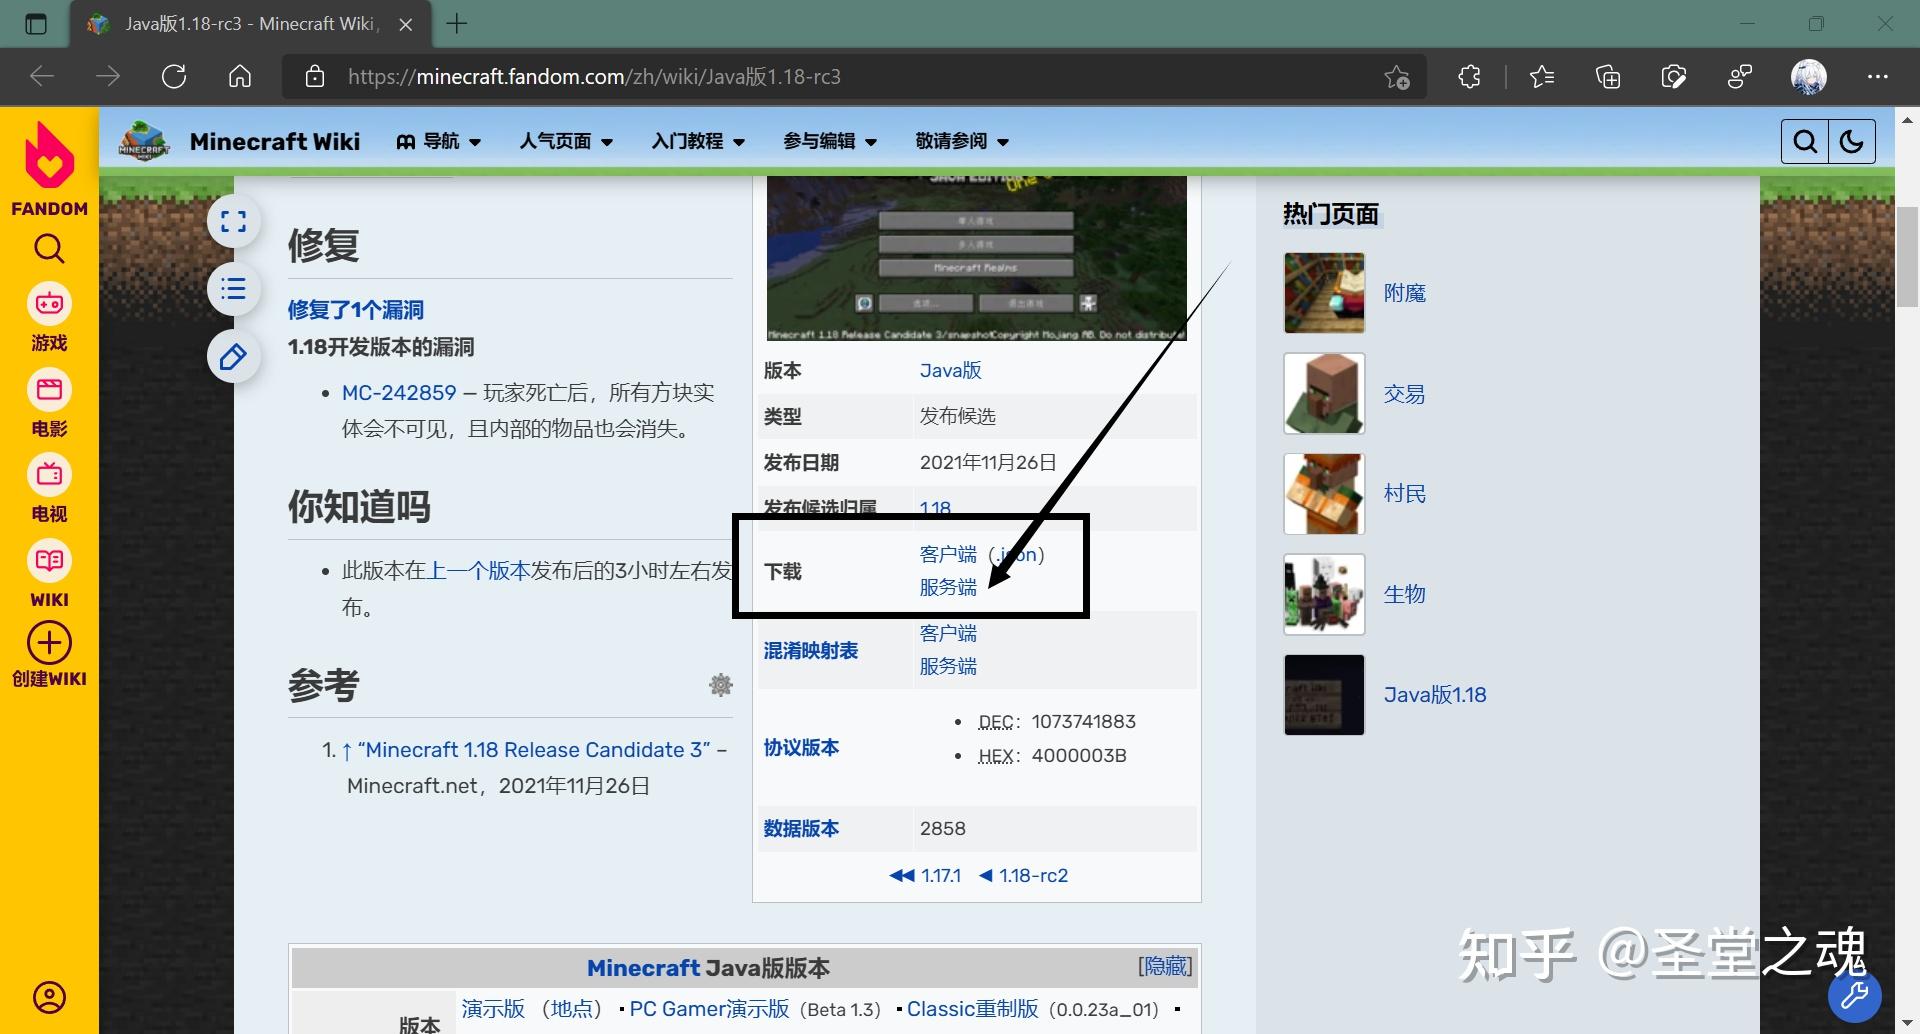Expand the 人气页面 dropdown menu
Image resolution: width=1920 pixels, height=1034 pixels.
click(x=565, y=141)
